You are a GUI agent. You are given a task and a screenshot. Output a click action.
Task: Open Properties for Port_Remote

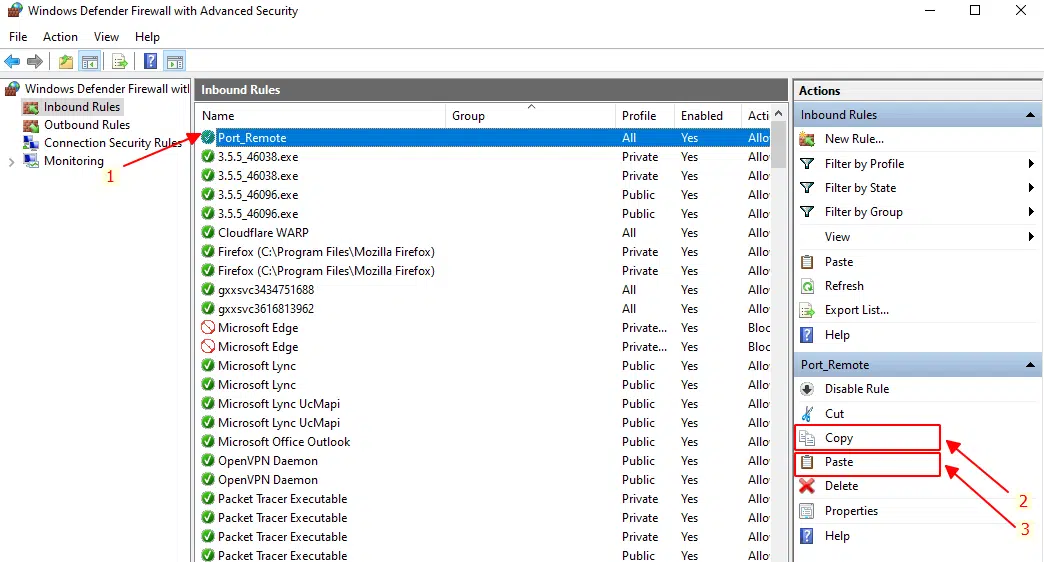click(850, 511)
